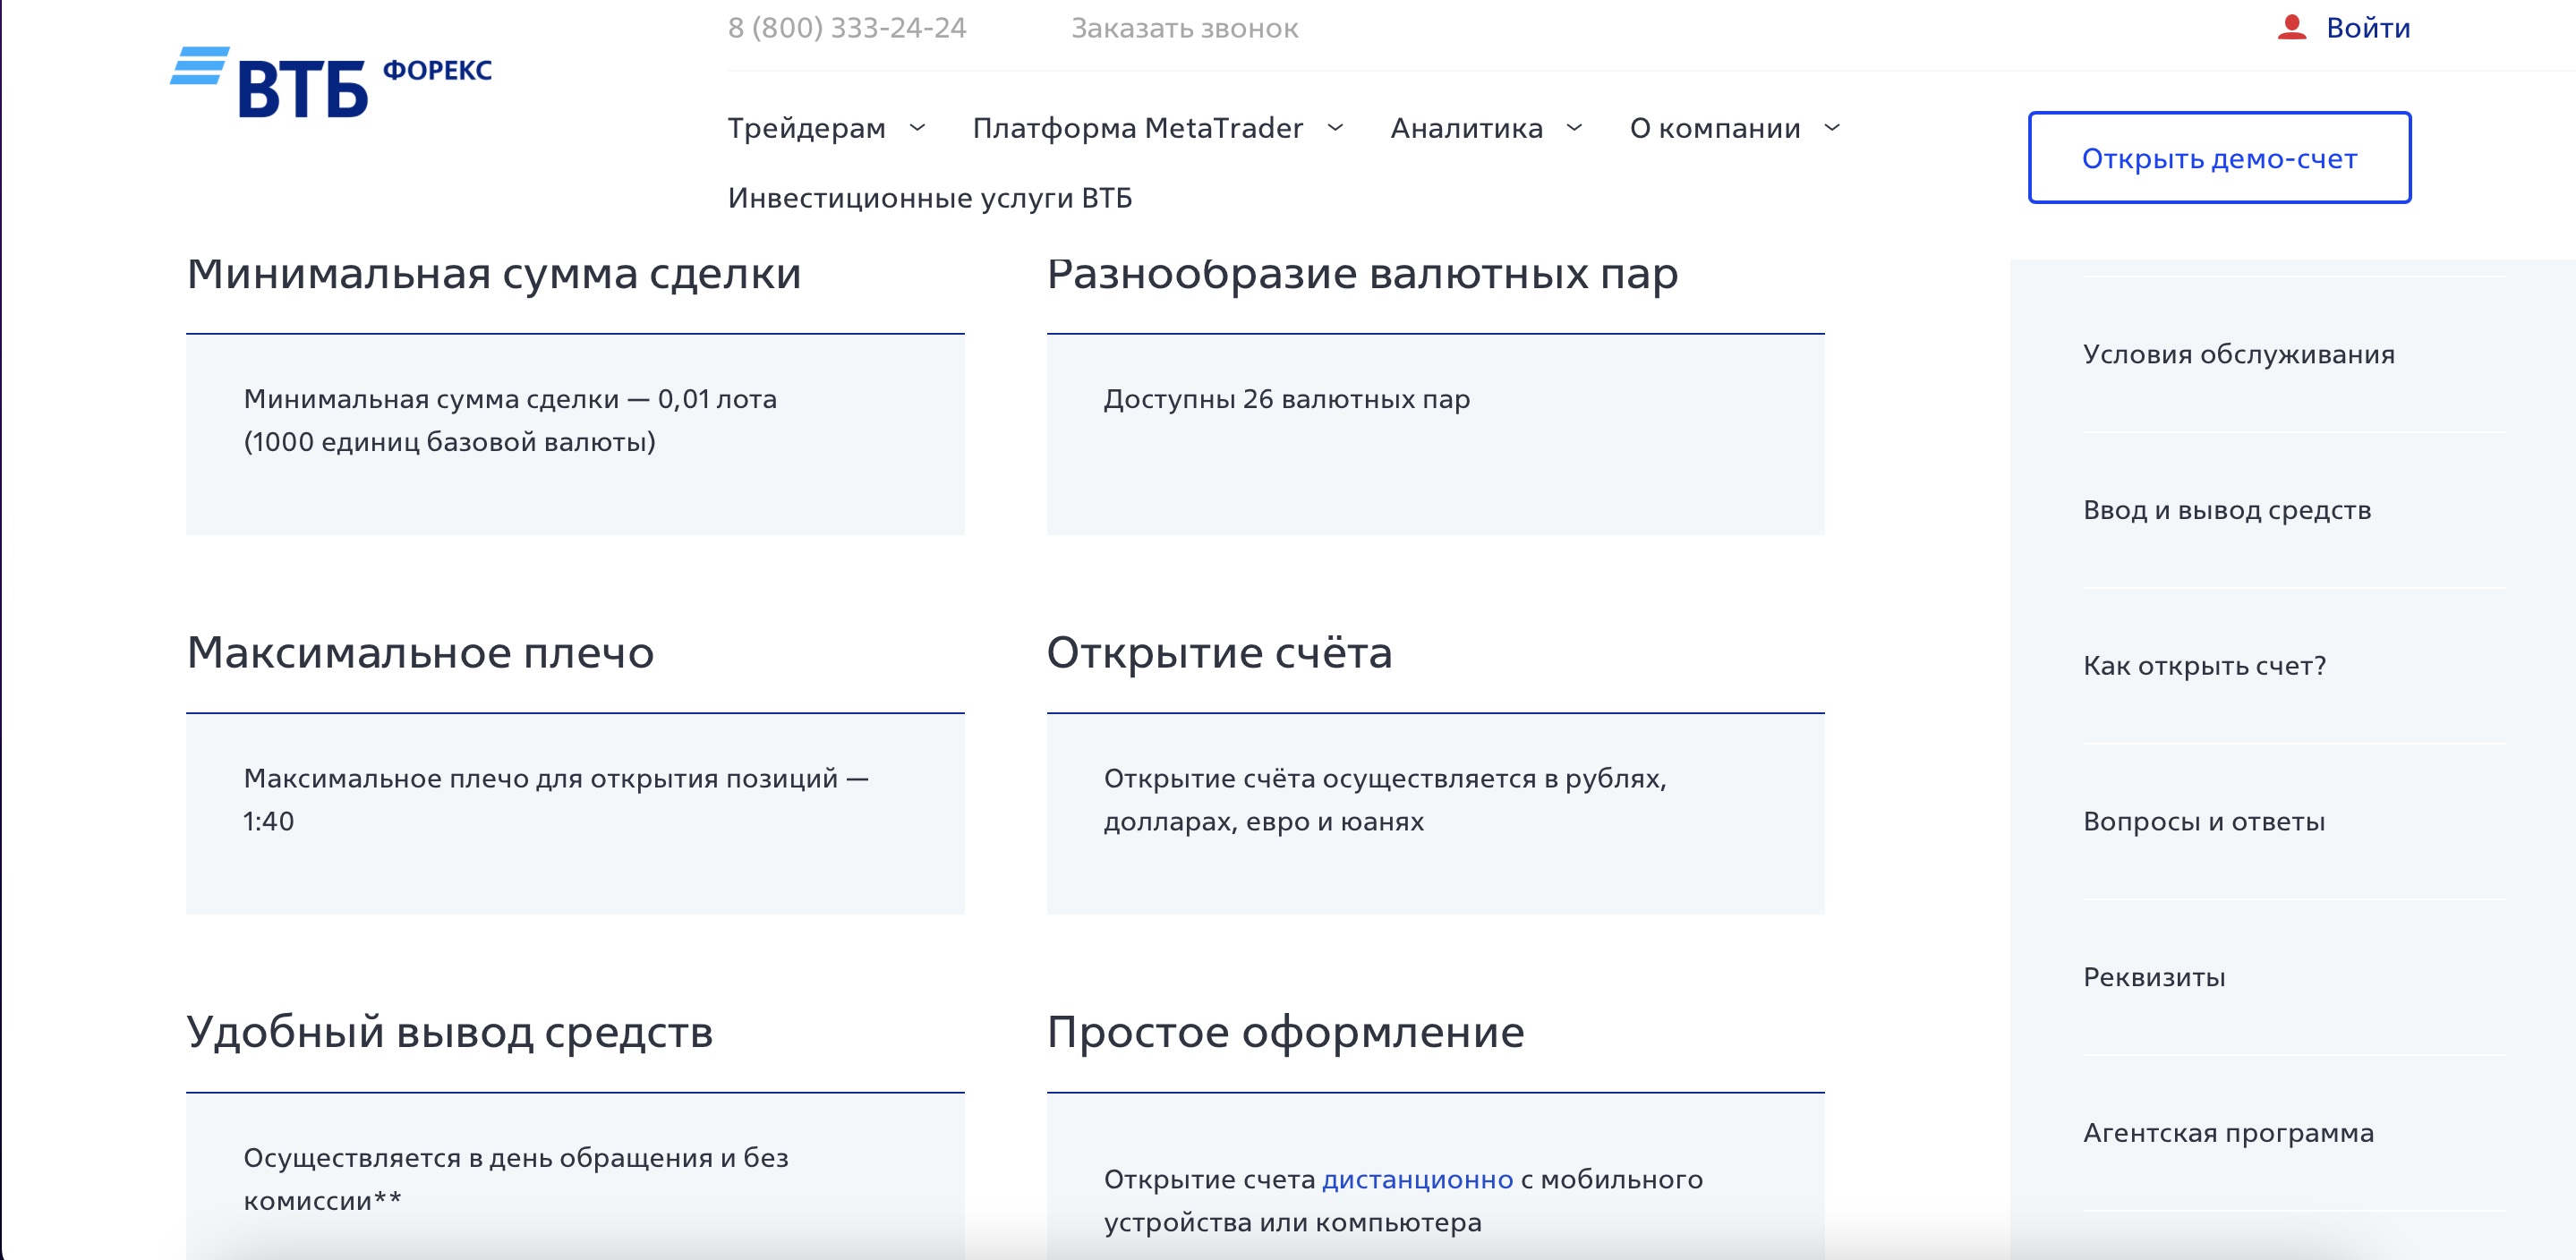The width and height of the screenshot is (2576, 1260).
Task: Select Как открыть счет? in sidebar
Action: (x=2204, y=665)
